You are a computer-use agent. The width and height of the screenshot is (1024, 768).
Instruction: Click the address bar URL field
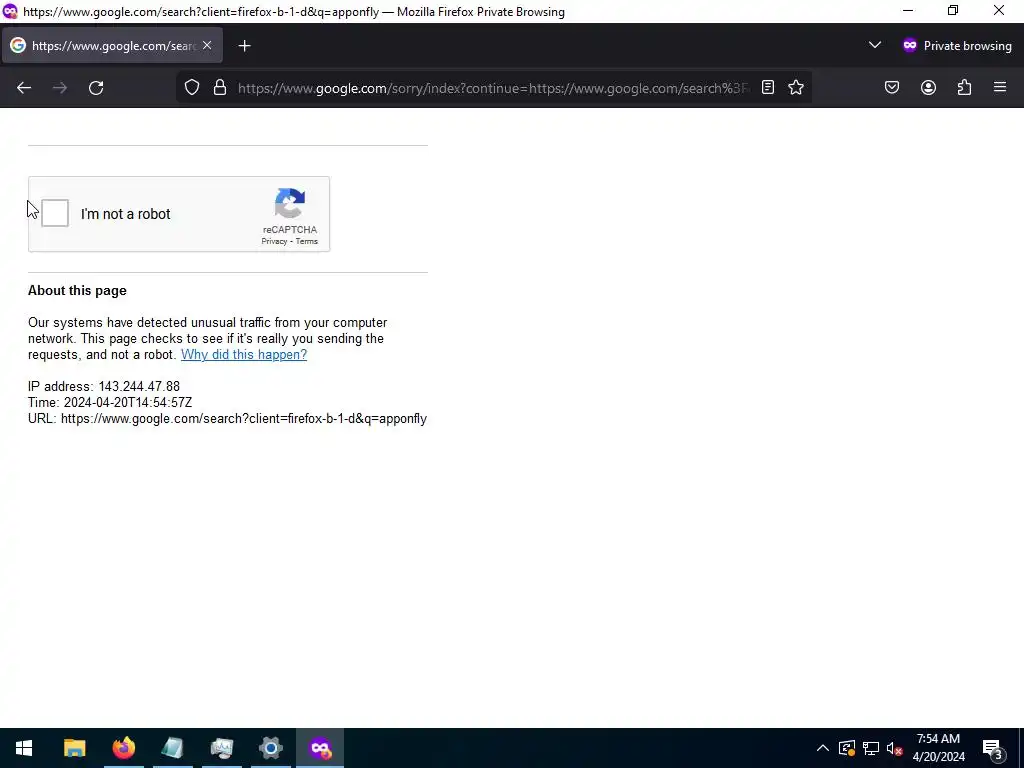[x=494, y=88]
